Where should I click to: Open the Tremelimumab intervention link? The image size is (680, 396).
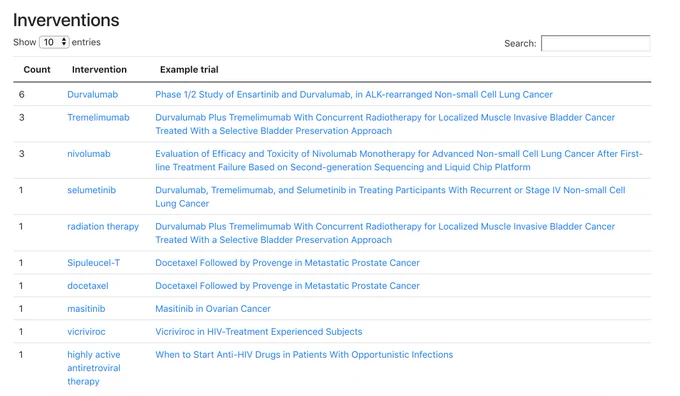pos(98,118)
